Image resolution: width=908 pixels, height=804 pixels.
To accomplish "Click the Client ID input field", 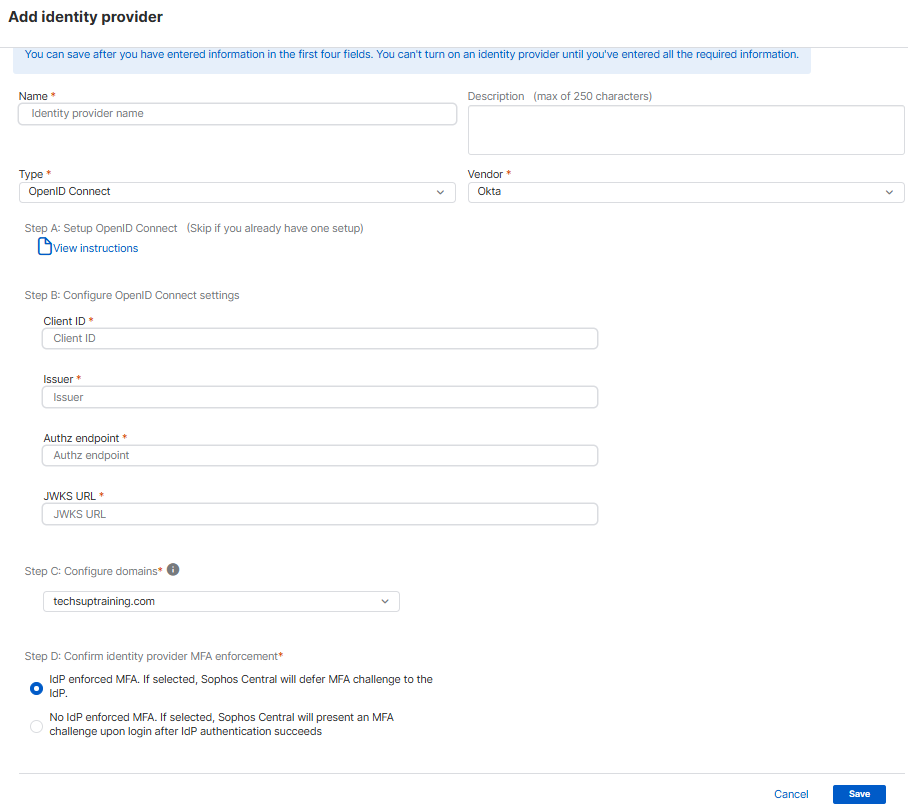I will [320, 339].
